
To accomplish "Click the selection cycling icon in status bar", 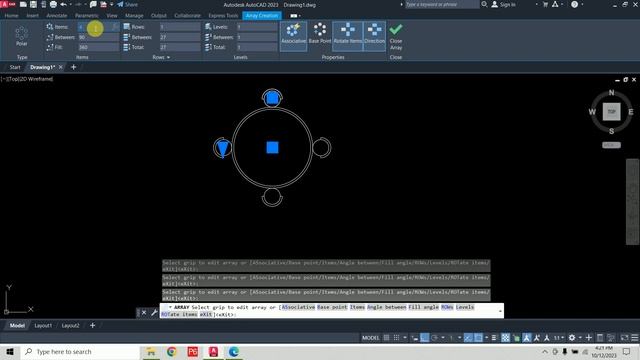I will coord(516,338).
